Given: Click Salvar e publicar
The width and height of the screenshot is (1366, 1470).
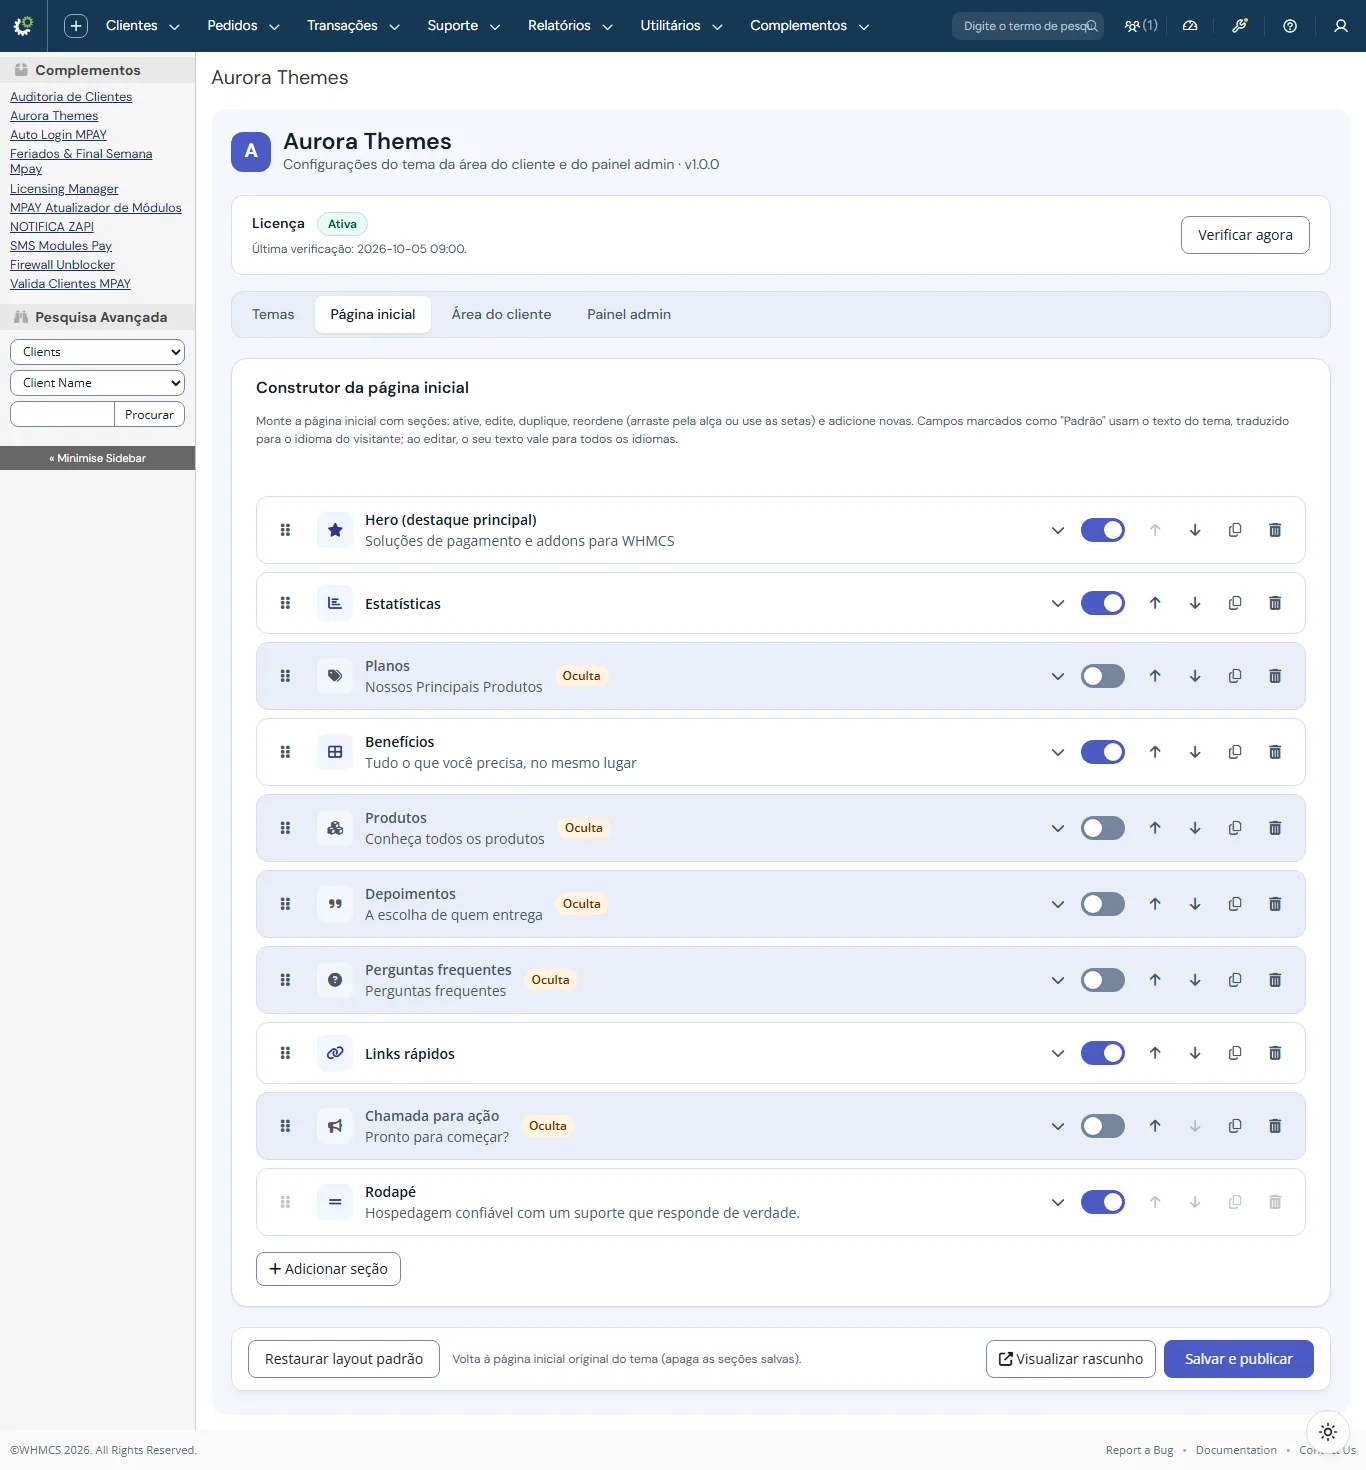Looking at the screenshot, I should point(1239,1359).
